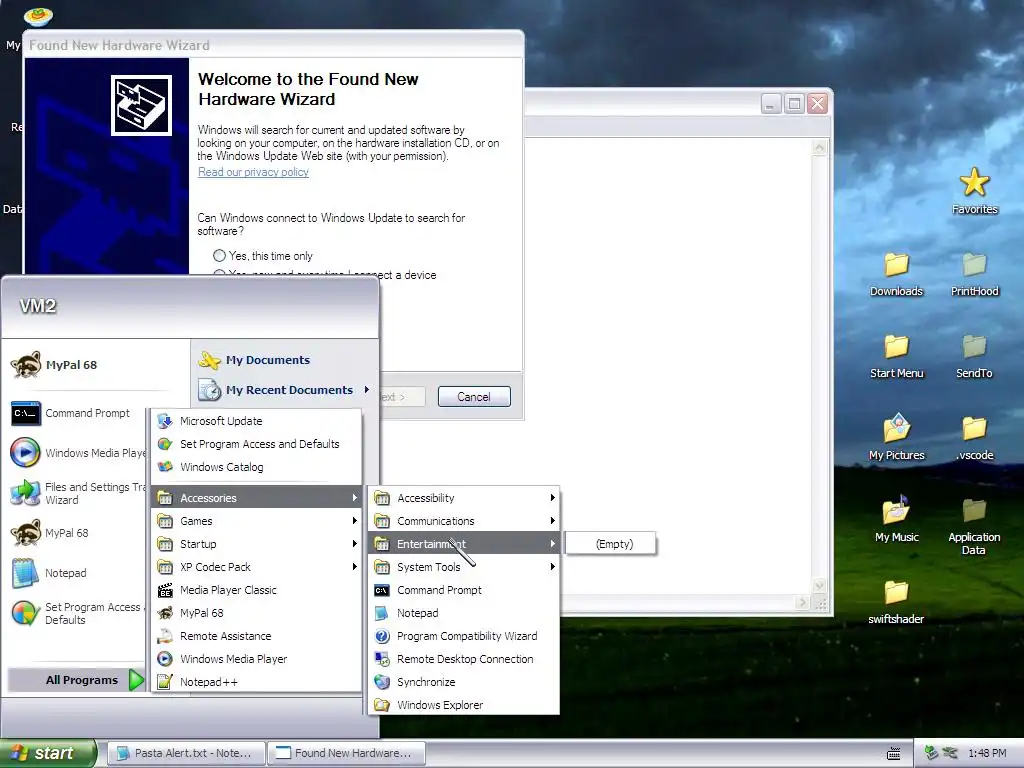Select Start Menu folder on desktop
Viewport: 1024px width, 768px height.
896,355
